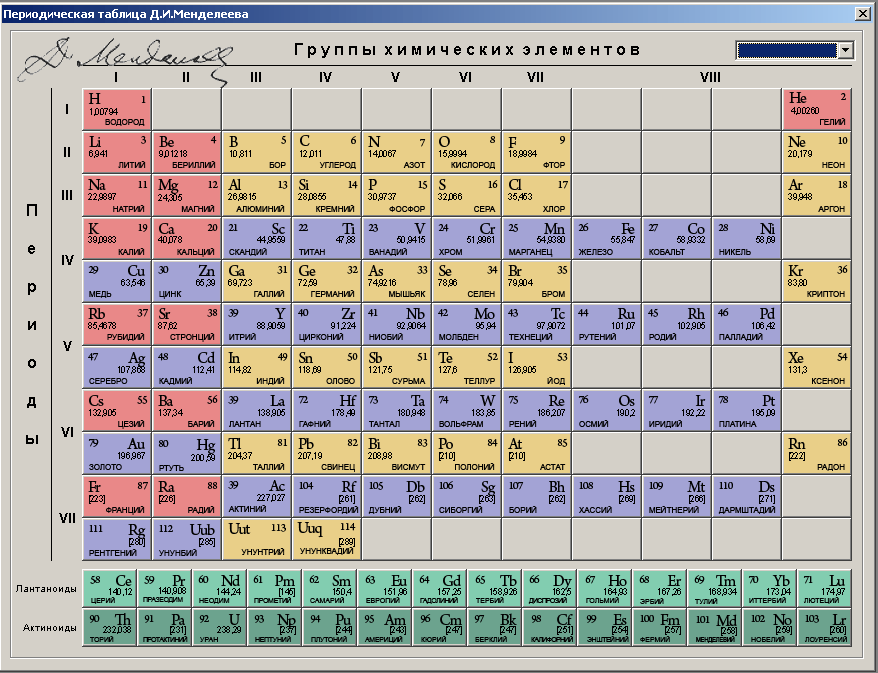Choose the zinc cell (Zn, Цинк)

point(187,281)
